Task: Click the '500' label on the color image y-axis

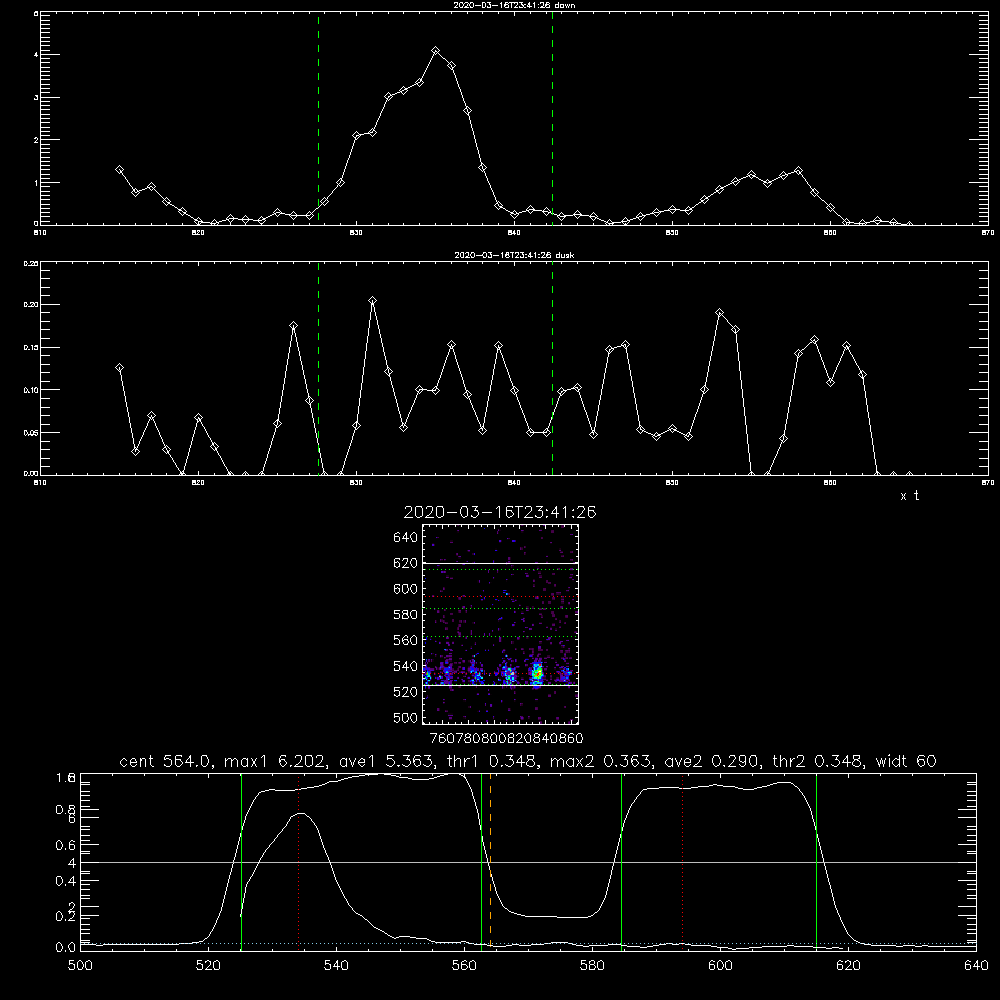Action: (x=406, y=717)
